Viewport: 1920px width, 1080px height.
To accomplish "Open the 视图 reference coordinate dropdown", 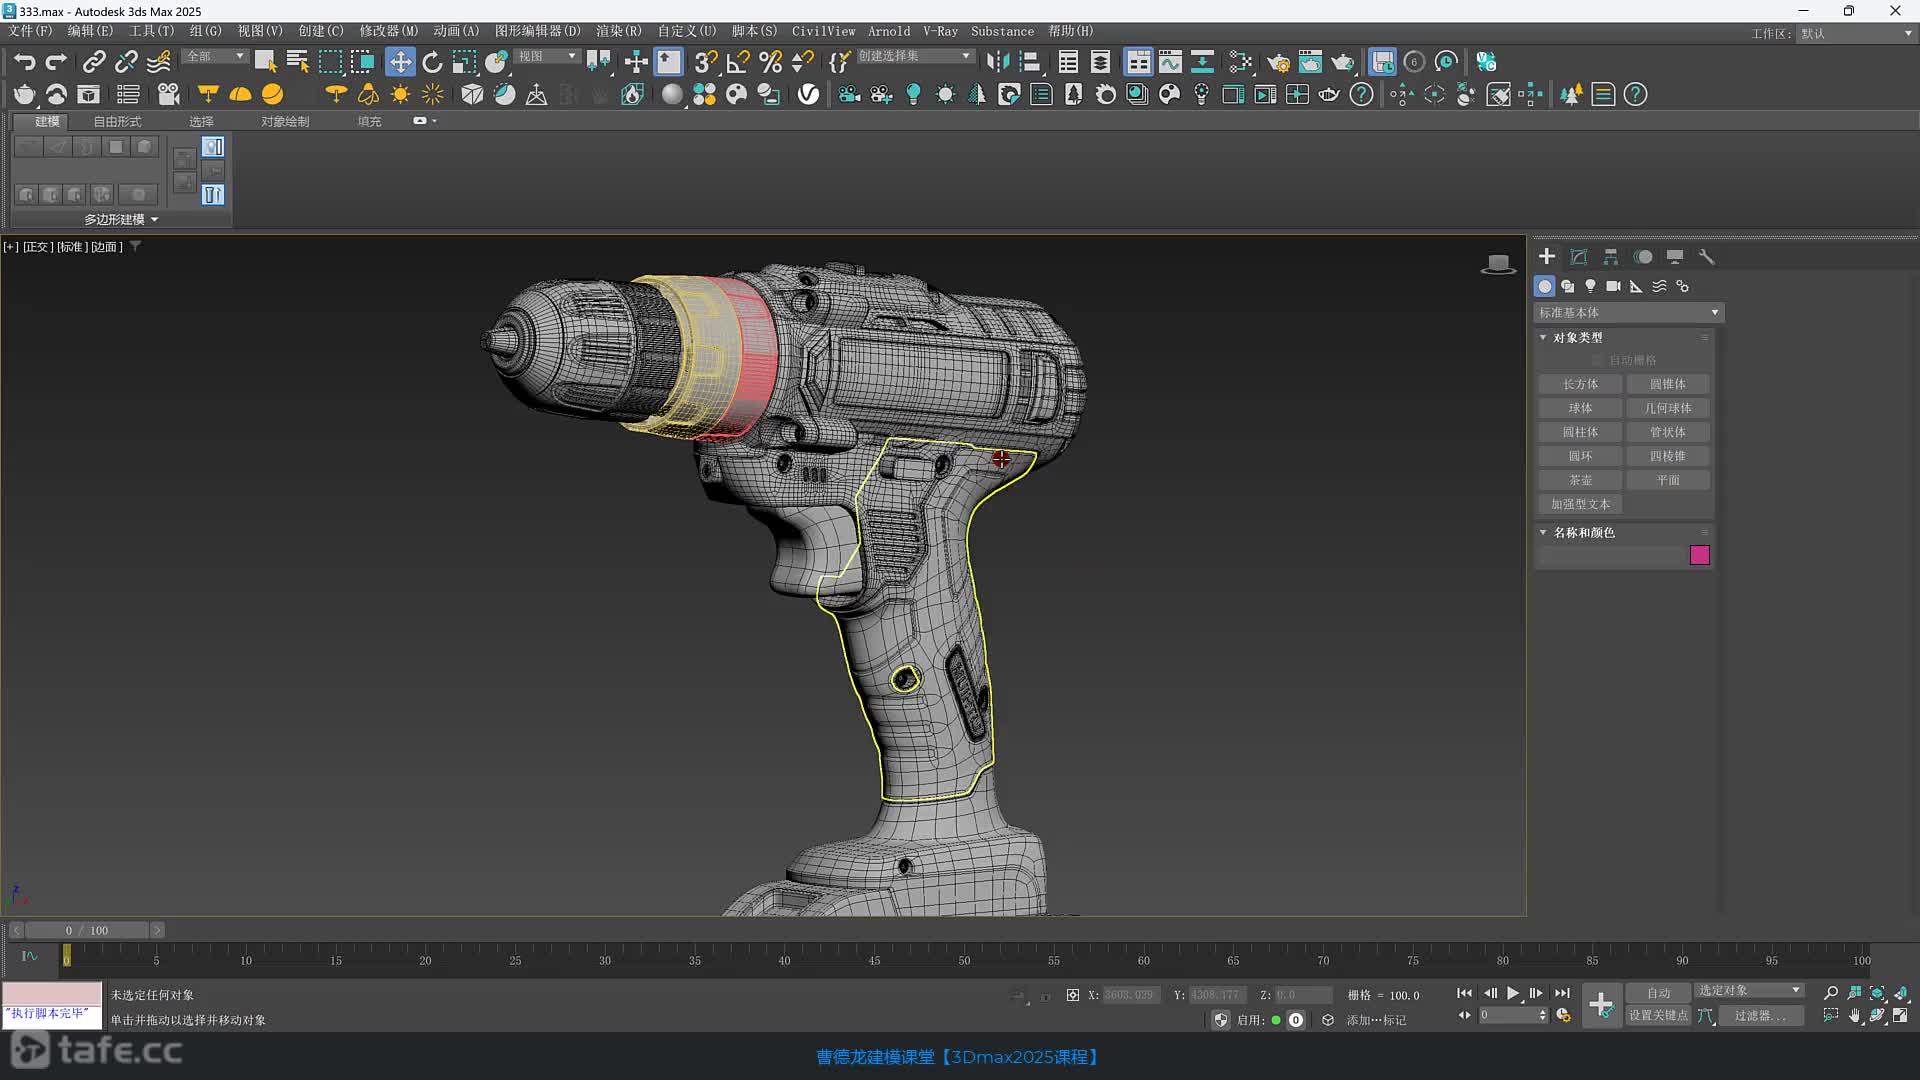I will point(547,57).
